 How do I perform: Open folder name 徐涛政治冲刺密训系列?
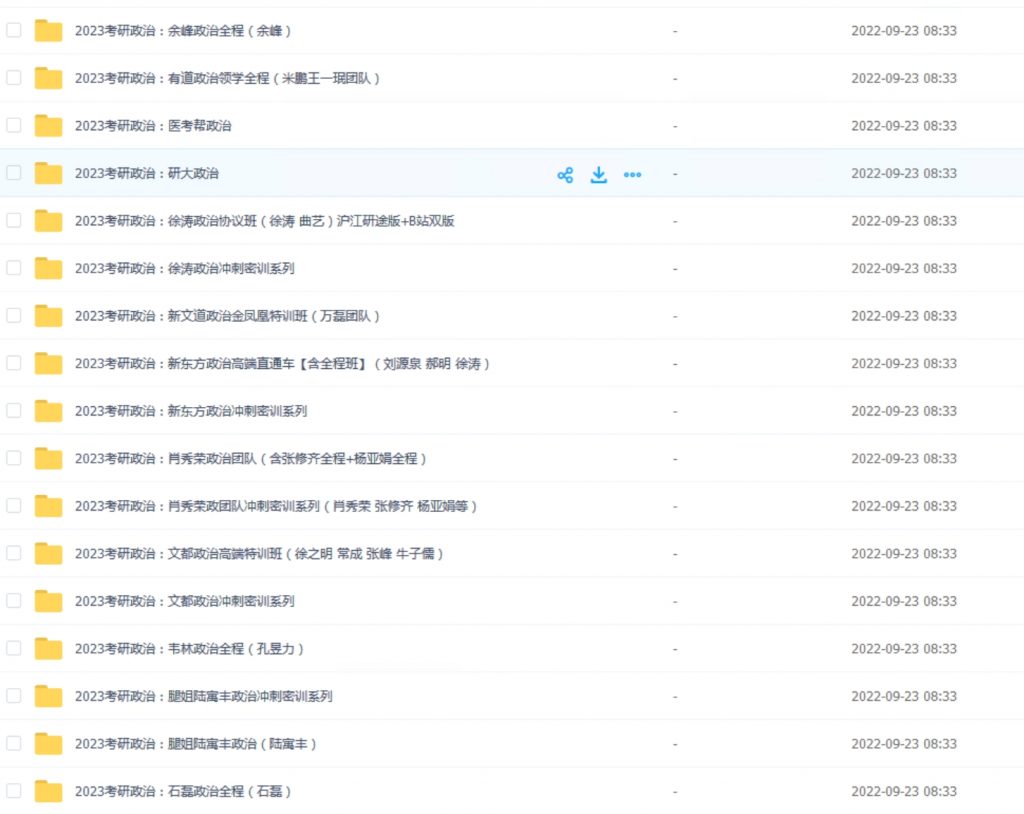185,269
